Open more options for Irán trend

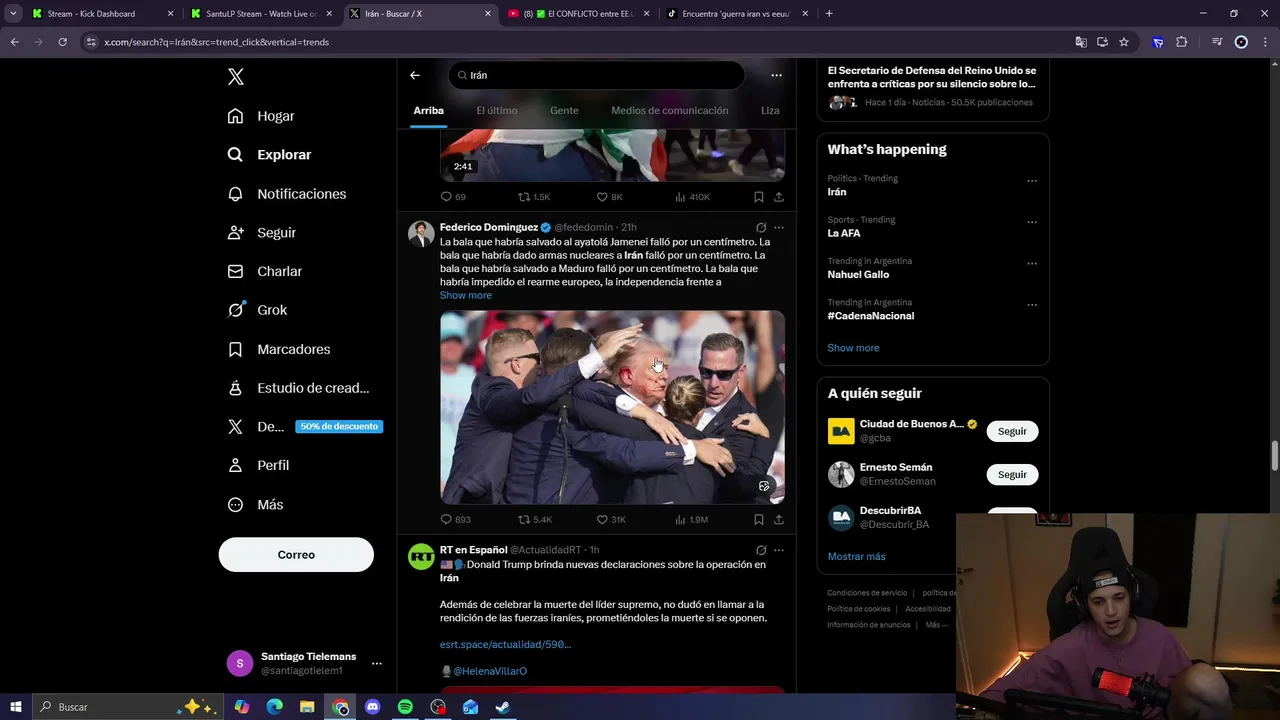pyautogui.click(x=1032, y=181)
